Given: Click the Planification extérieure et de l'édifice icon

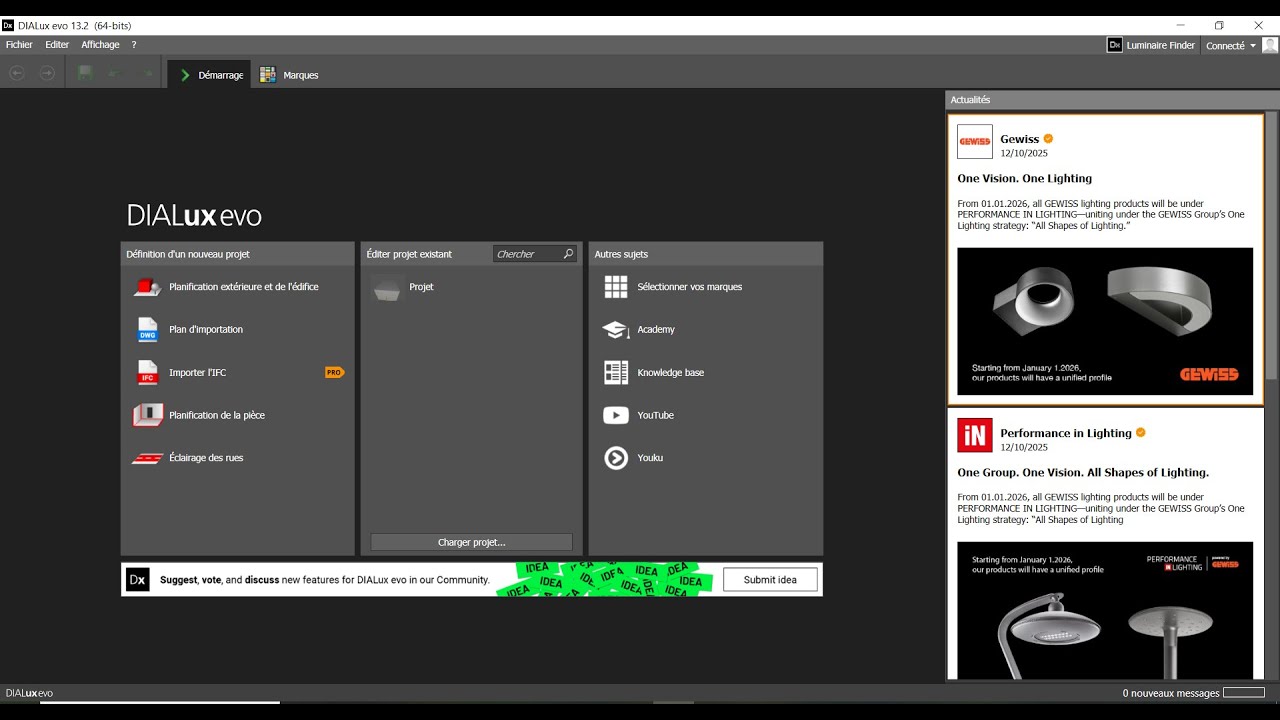Looking at the screenshot, I should 147,287.
